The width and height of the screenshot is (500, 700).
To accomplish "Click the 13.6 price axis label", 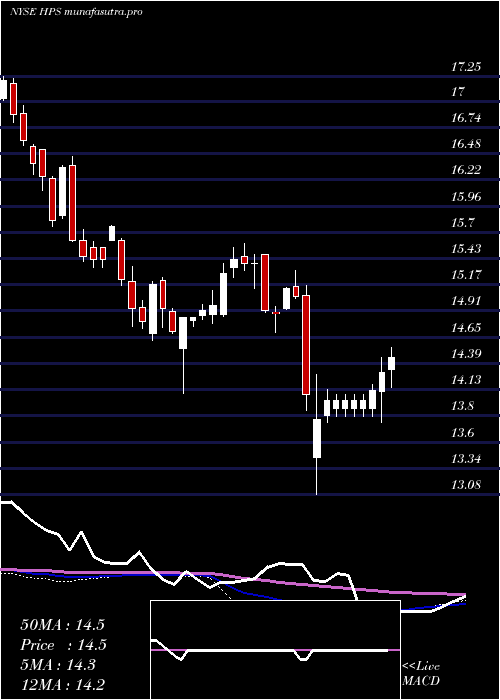I will pos(463,433).
